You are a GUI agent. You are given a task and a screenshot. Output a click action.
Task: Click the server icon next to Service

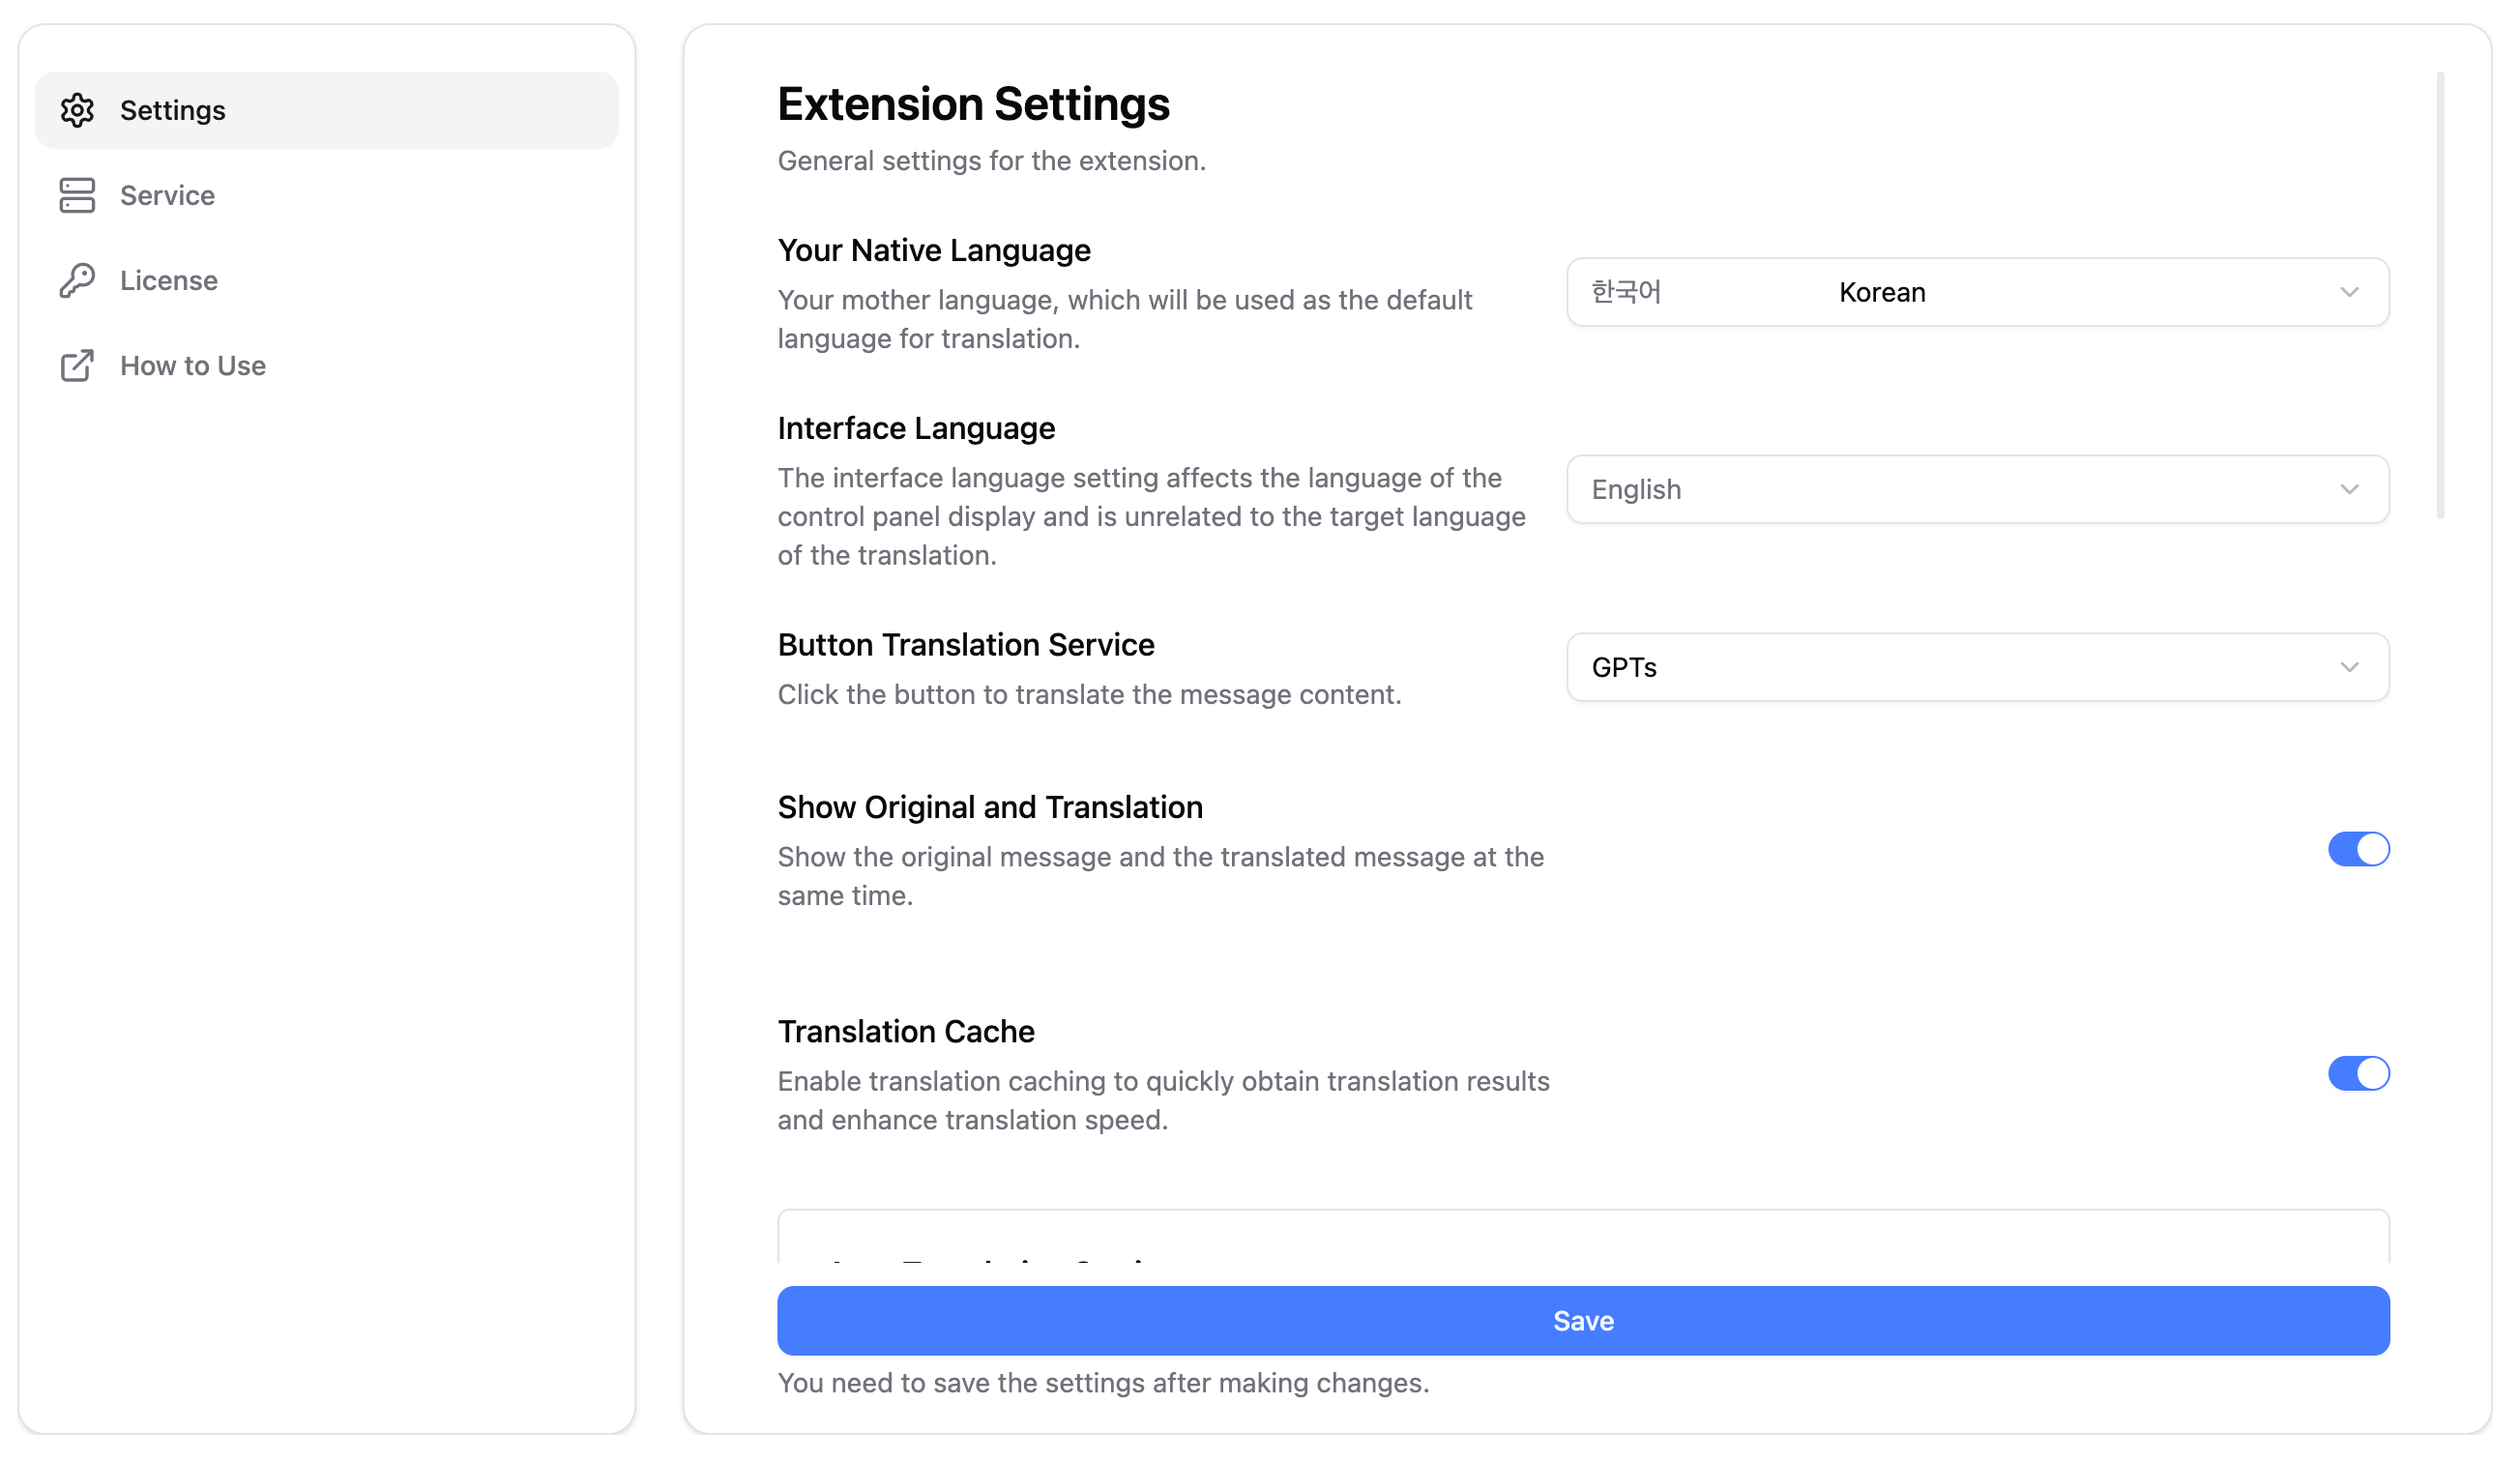tap(77, 195)
